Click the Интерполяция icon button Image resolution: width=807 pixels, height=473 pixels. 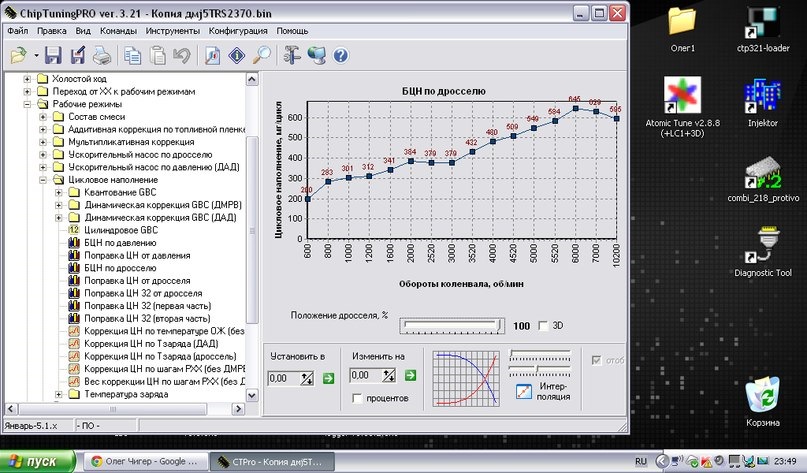point(523,392)
